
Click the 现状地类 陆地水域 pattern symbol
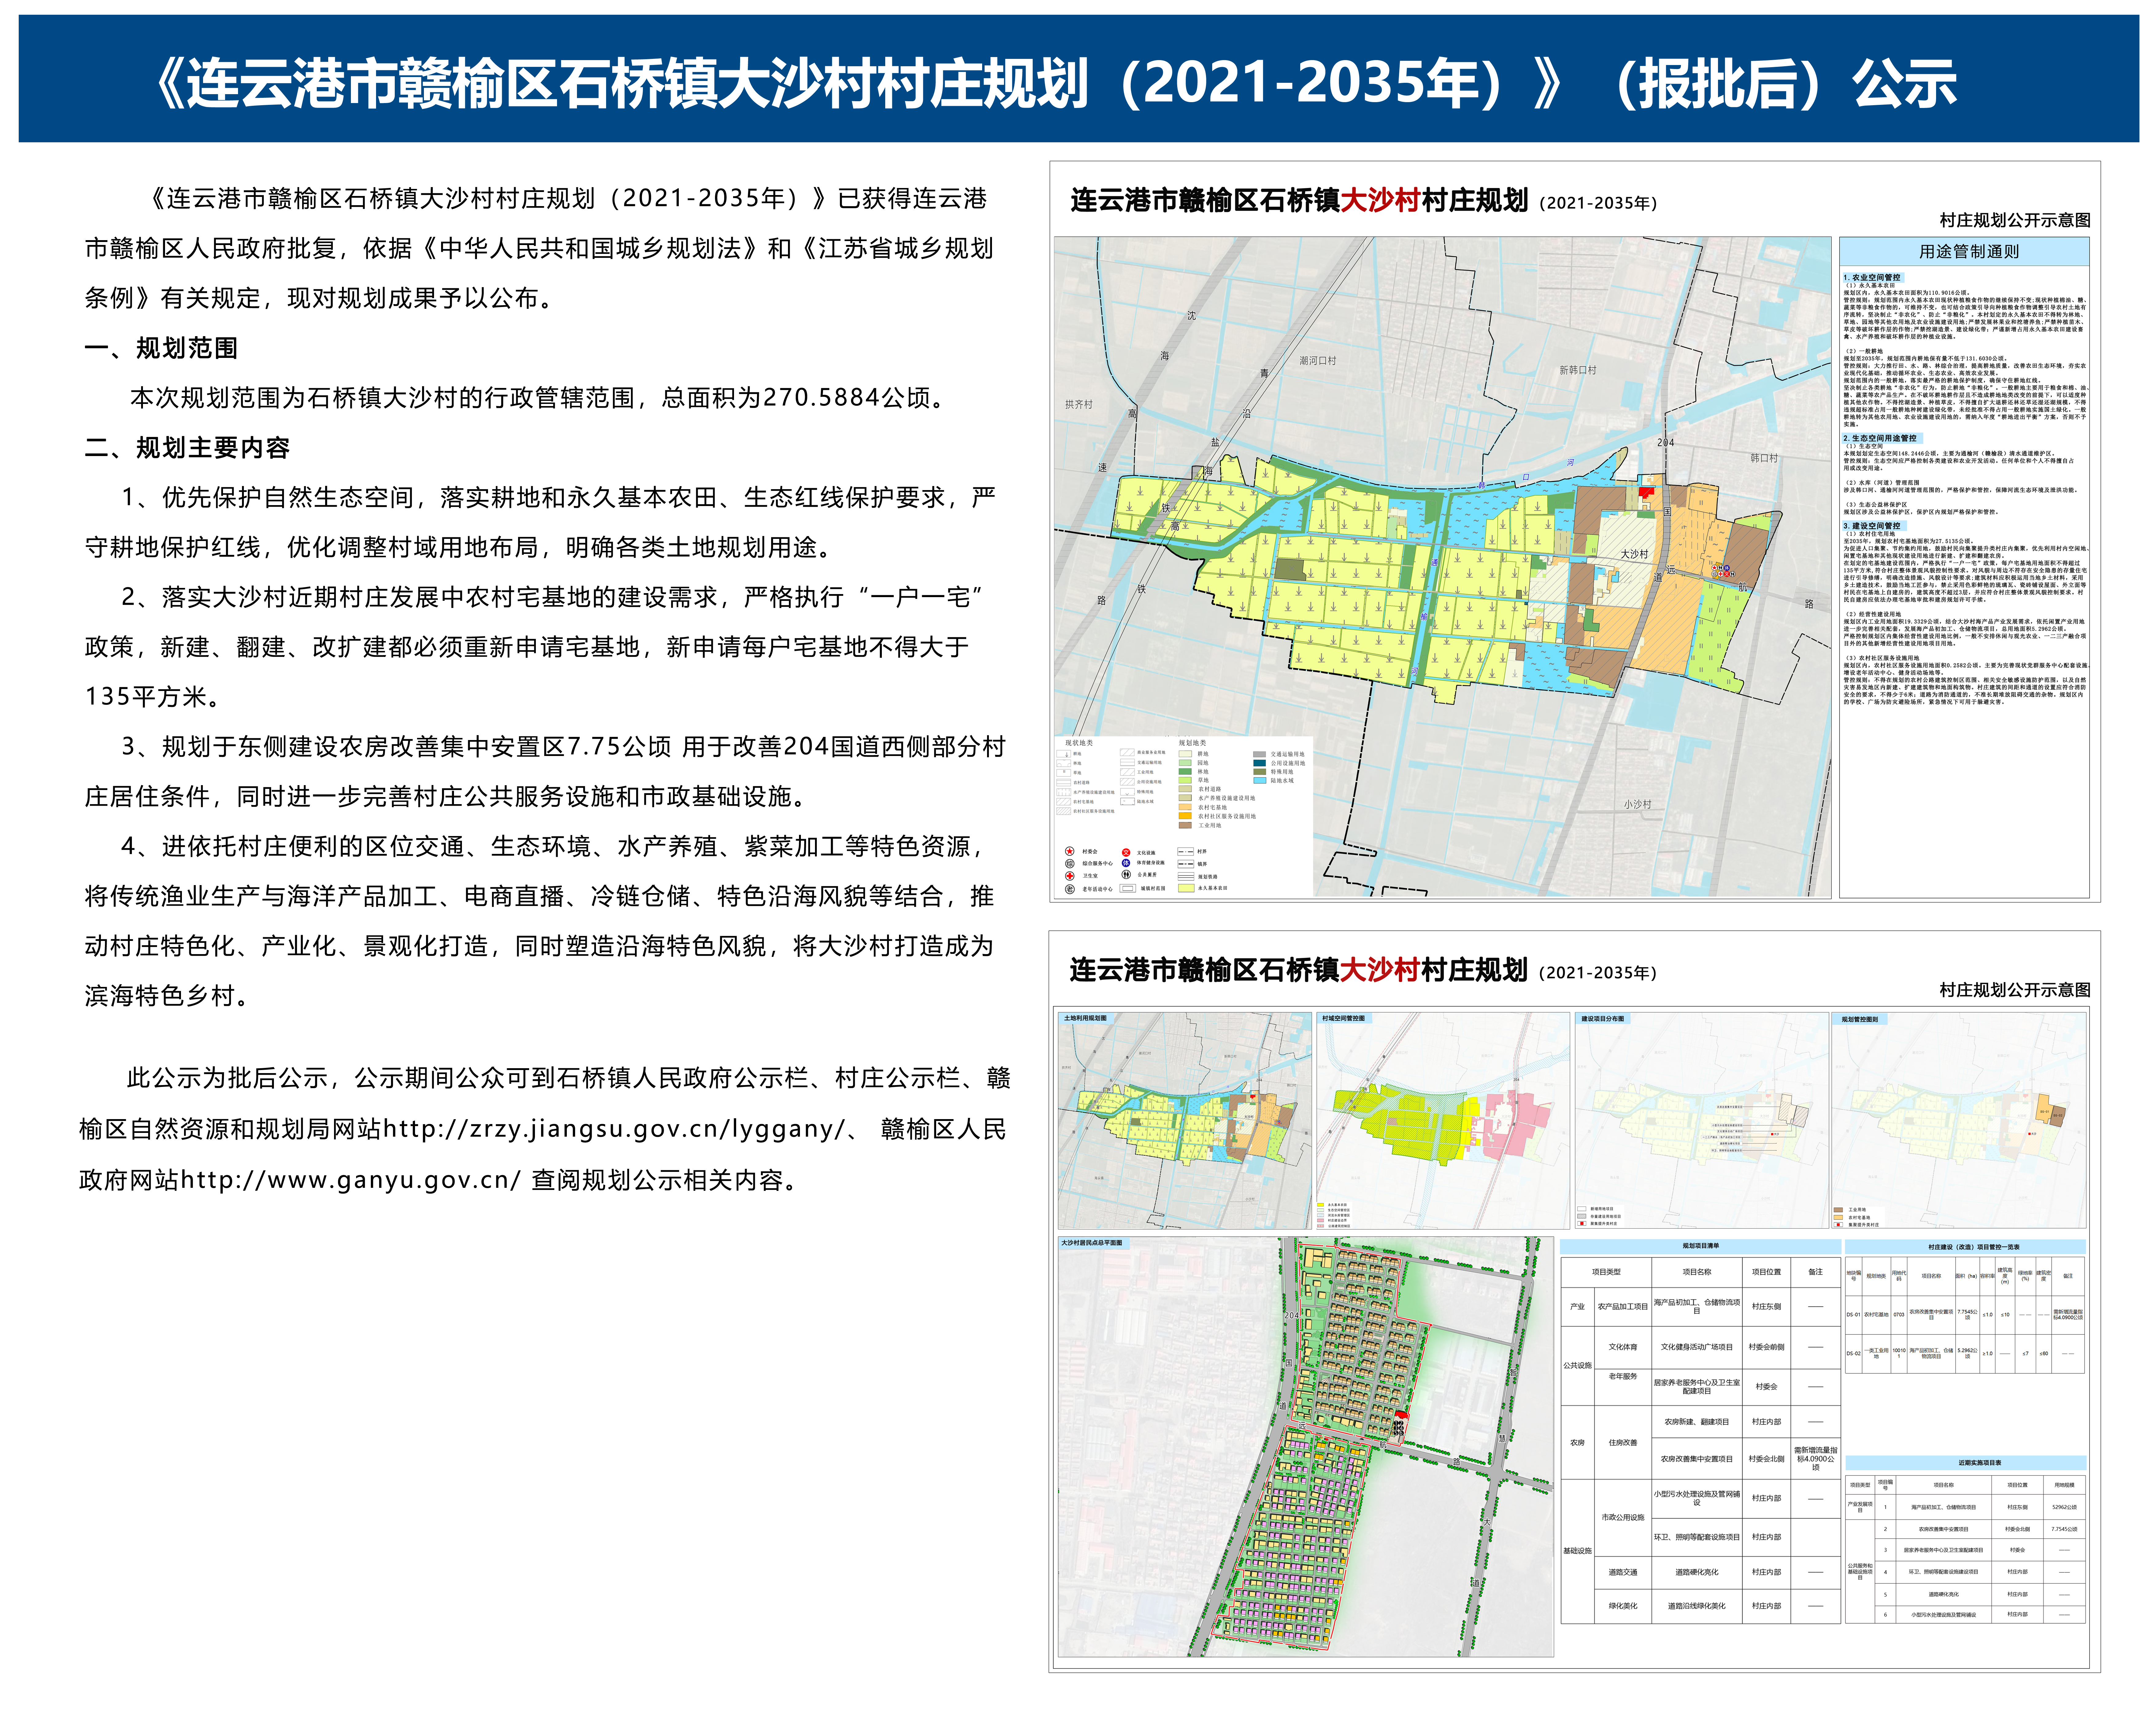tap(1128, 802)
